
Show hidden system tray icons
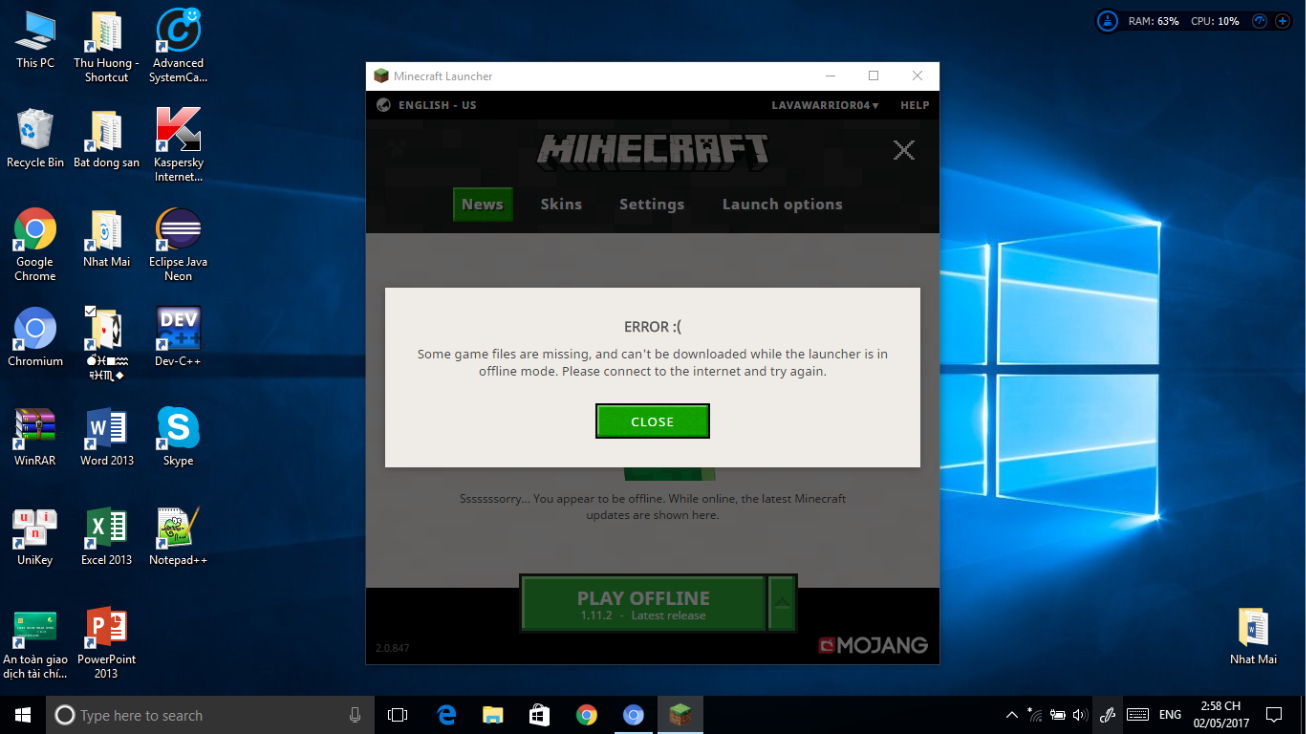coord(1011,715)
